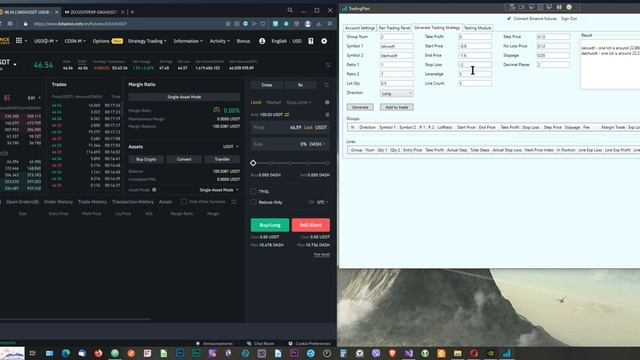Open the Order History tab
This screenshot has width=640, height=360.
(58, 202)
